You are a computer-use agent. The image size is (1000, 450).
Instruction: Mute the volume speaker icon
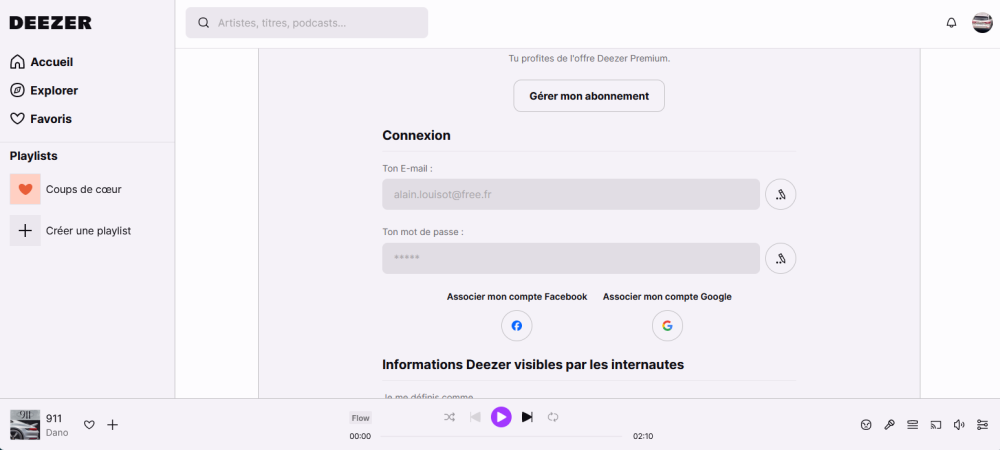point(959,425)
